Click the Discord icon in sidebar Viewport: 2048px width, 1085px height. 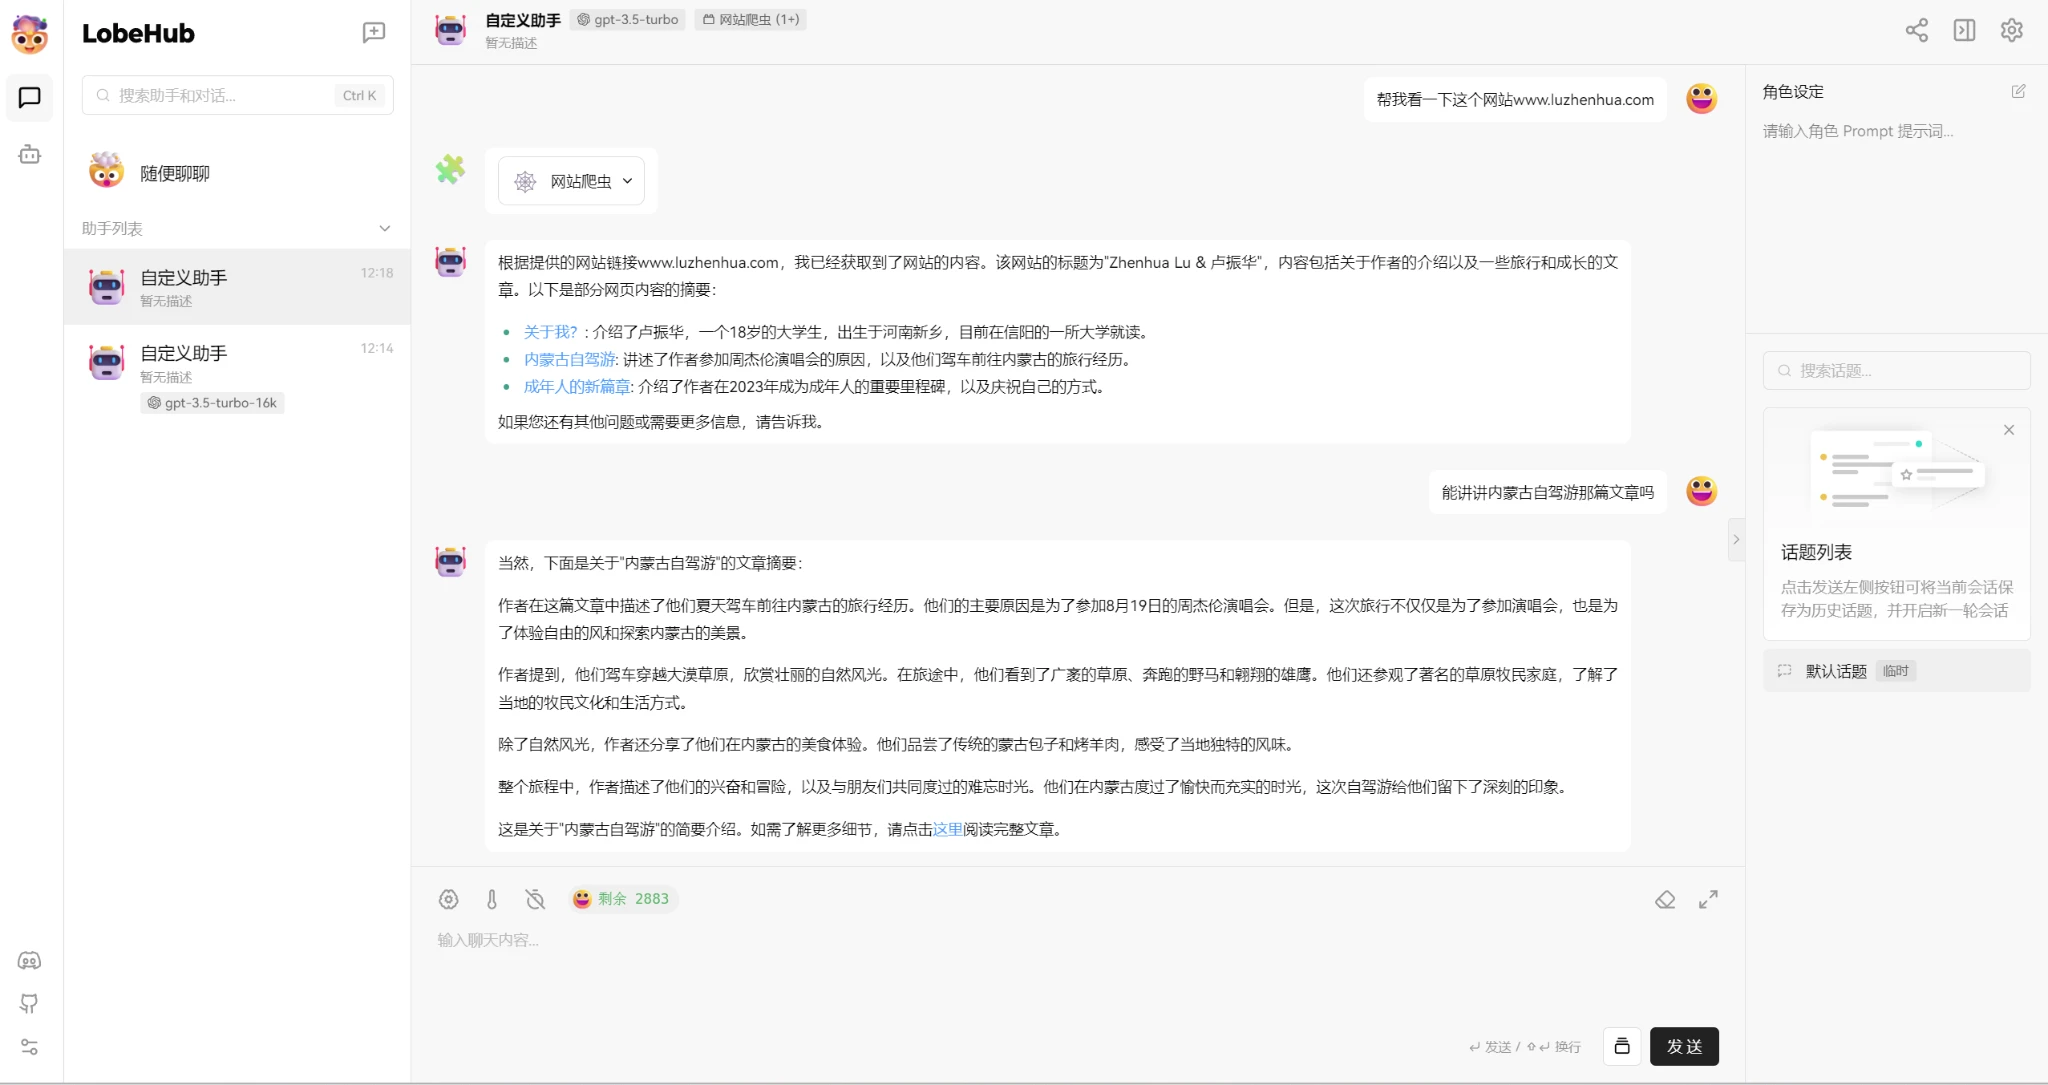(x=30, y=961)
